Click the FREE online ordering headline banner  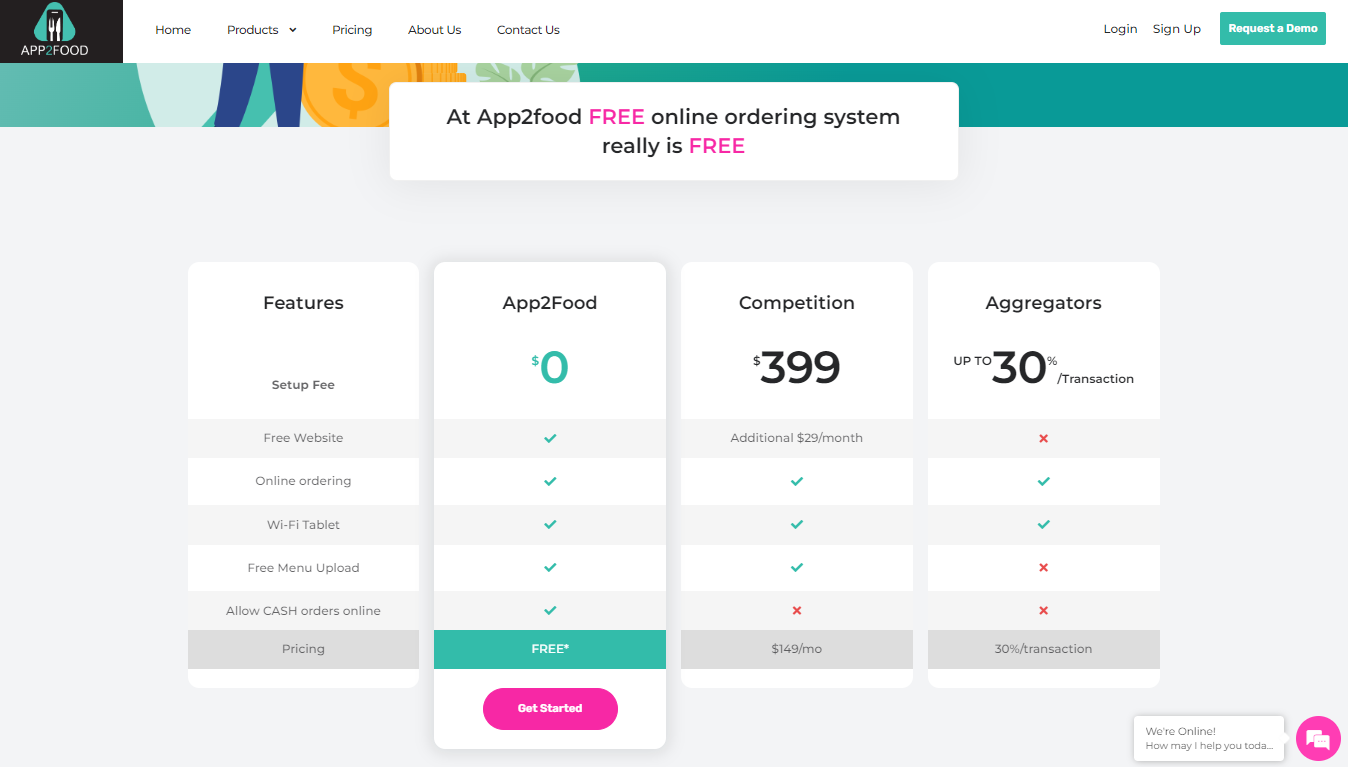click(674, 131)
